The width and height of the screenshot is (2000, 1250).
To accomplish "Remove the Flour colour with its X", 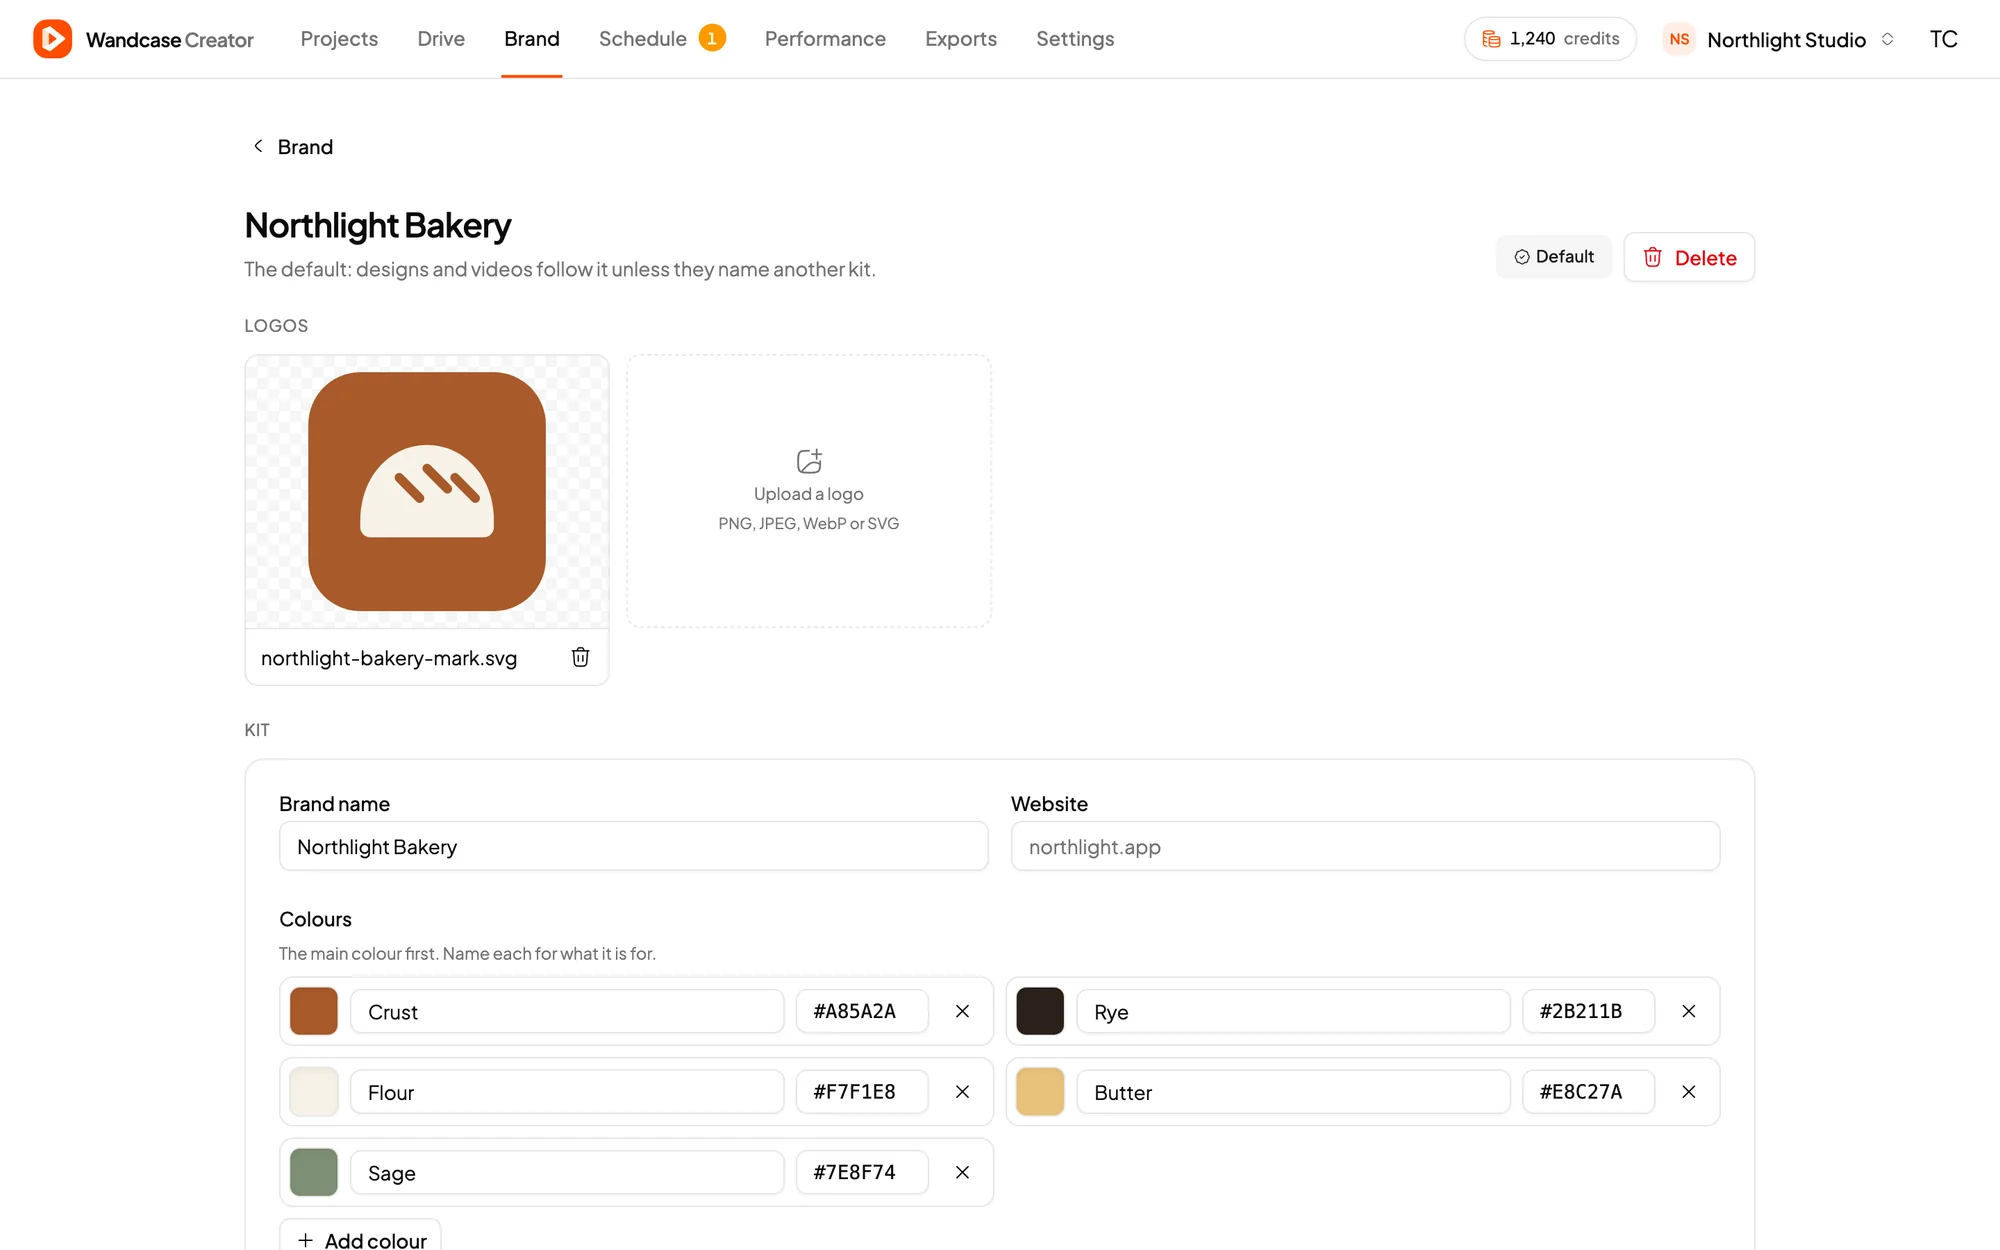I will coord(962,1092).
